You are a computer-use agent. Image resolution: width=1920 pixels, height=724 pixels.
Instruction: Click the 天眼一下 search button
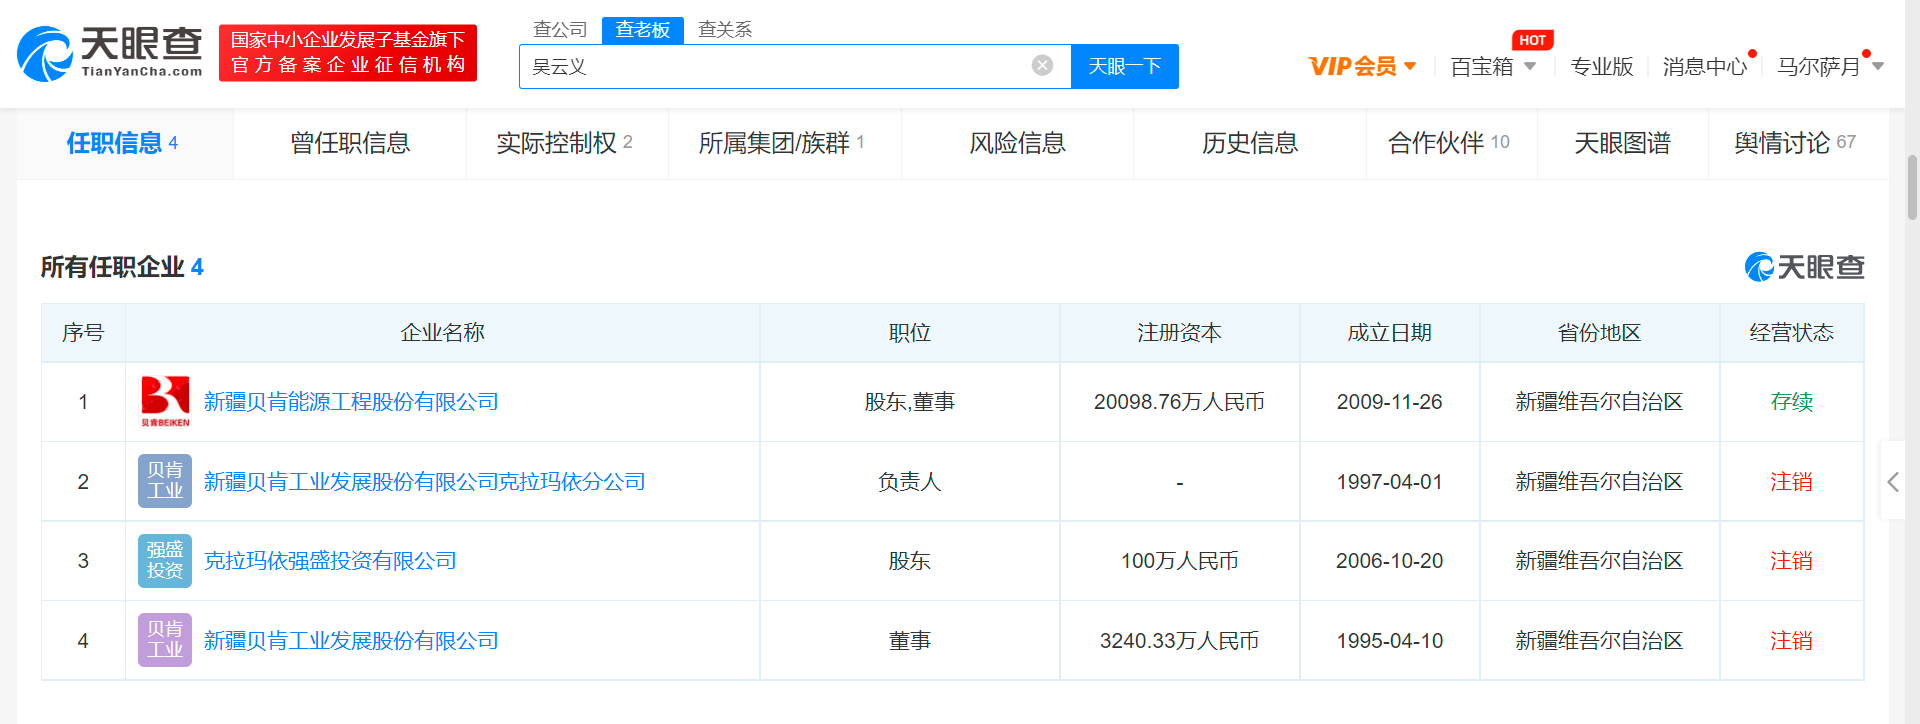point(1125,66)
